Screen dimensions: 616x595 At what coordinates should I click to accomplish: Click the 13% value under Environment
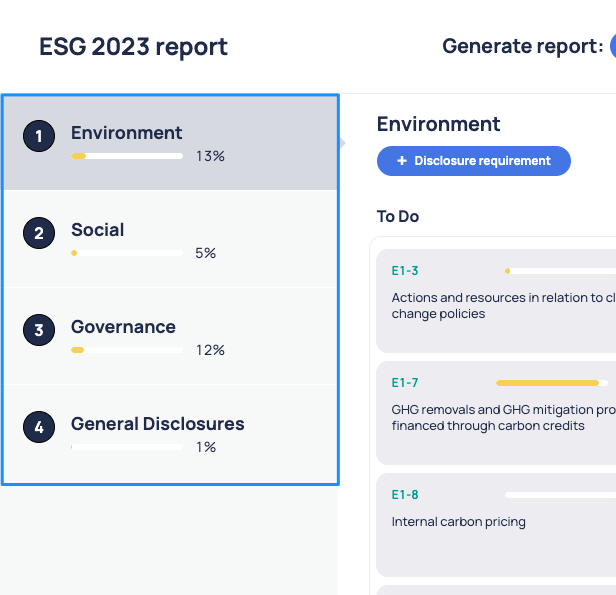210,156
